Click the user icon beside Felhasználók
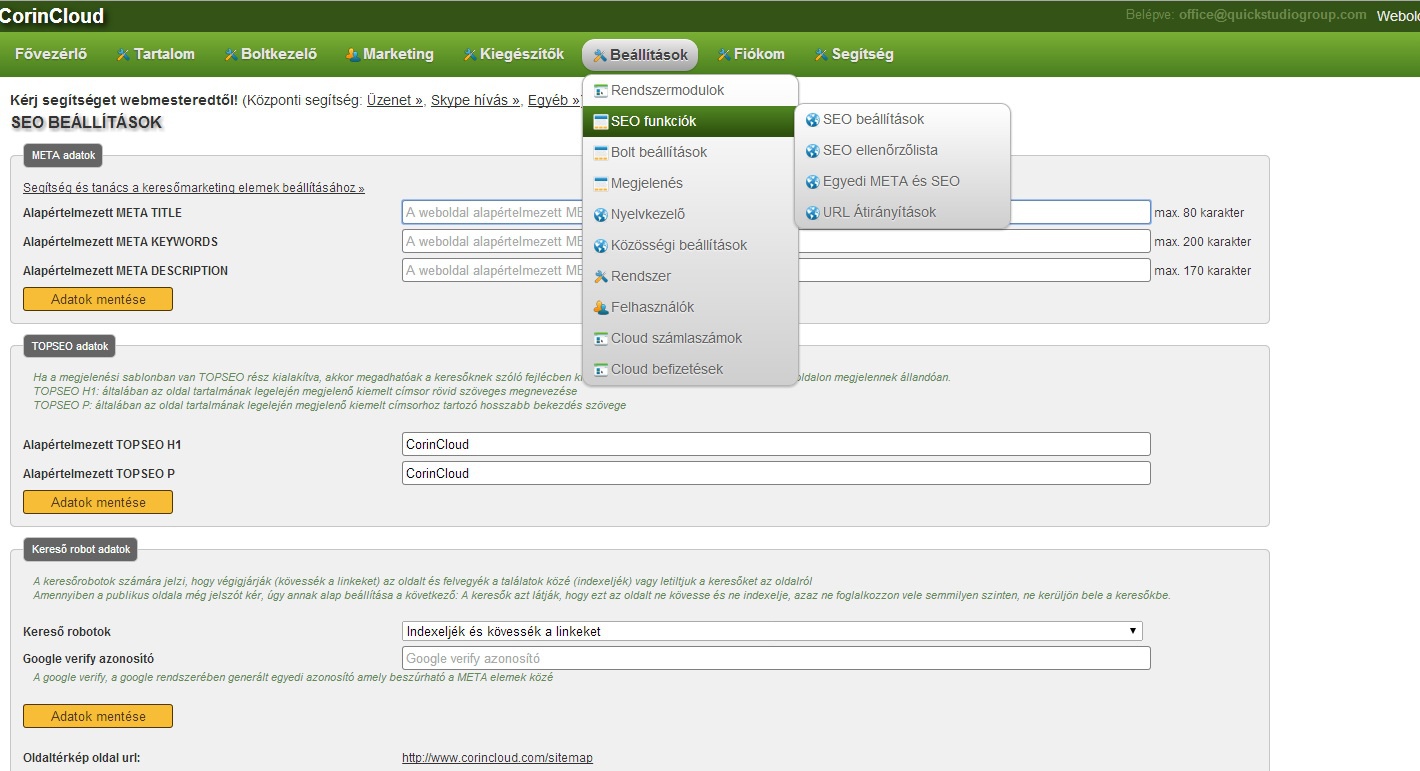1420x771 pixels. coord(601,308)
